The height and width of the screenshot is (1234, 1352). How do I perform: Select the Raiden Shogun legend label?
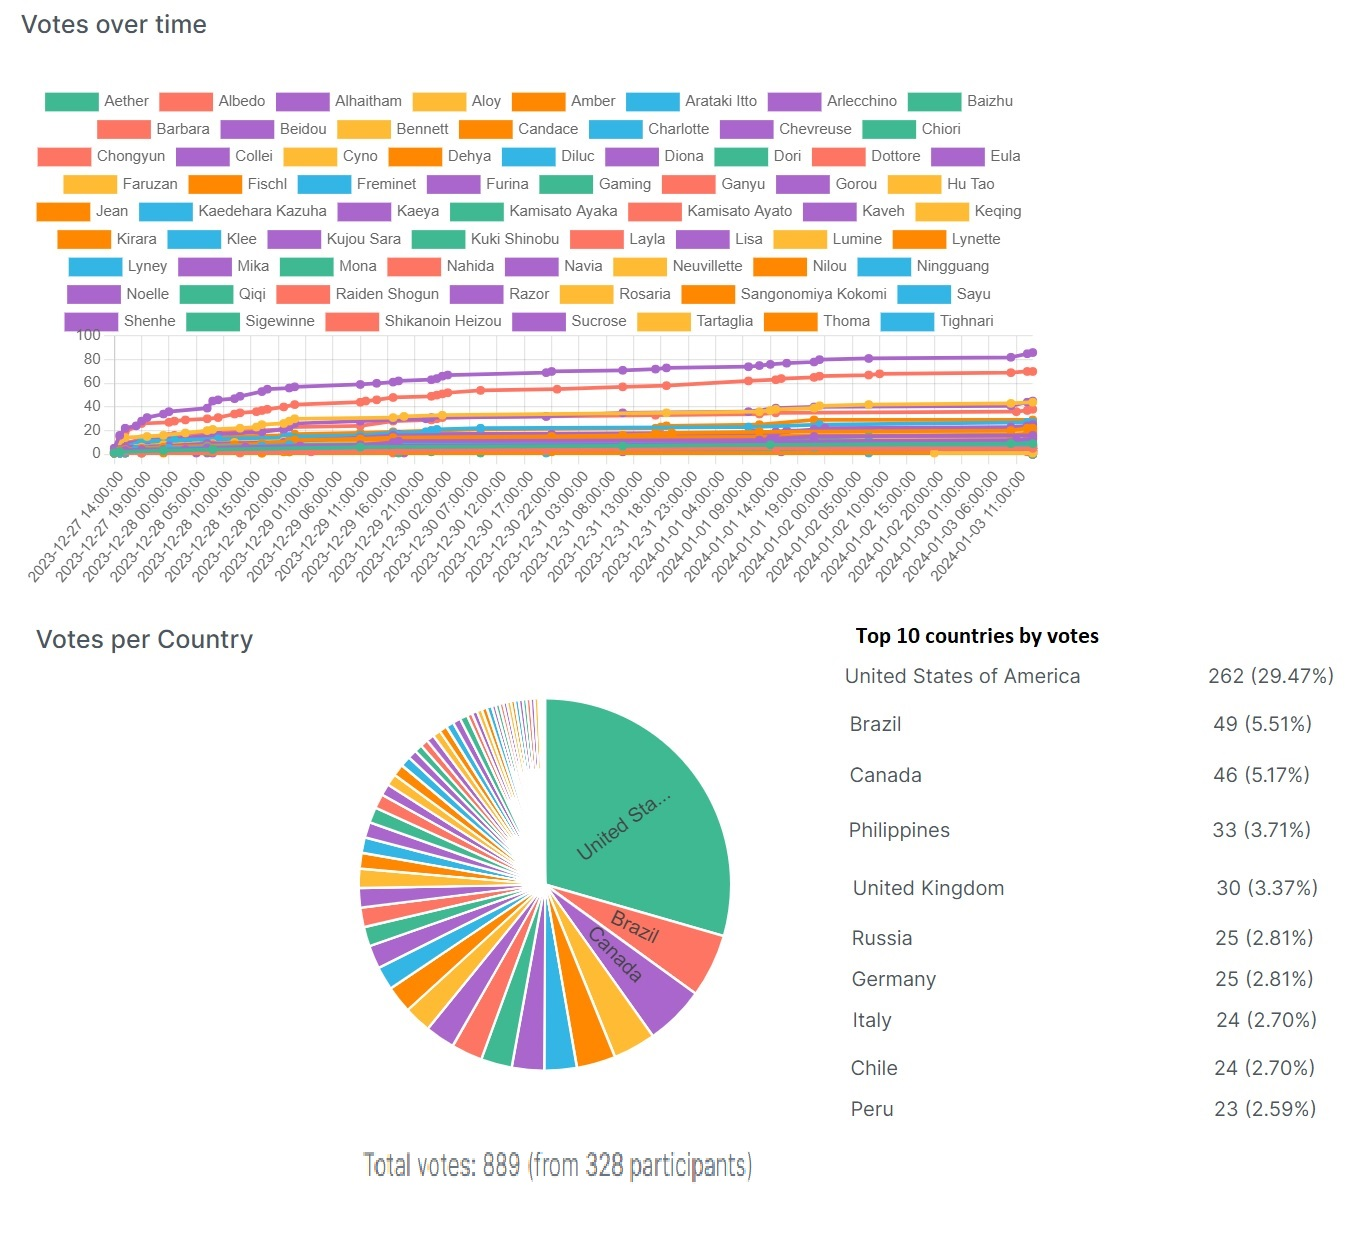387,294
